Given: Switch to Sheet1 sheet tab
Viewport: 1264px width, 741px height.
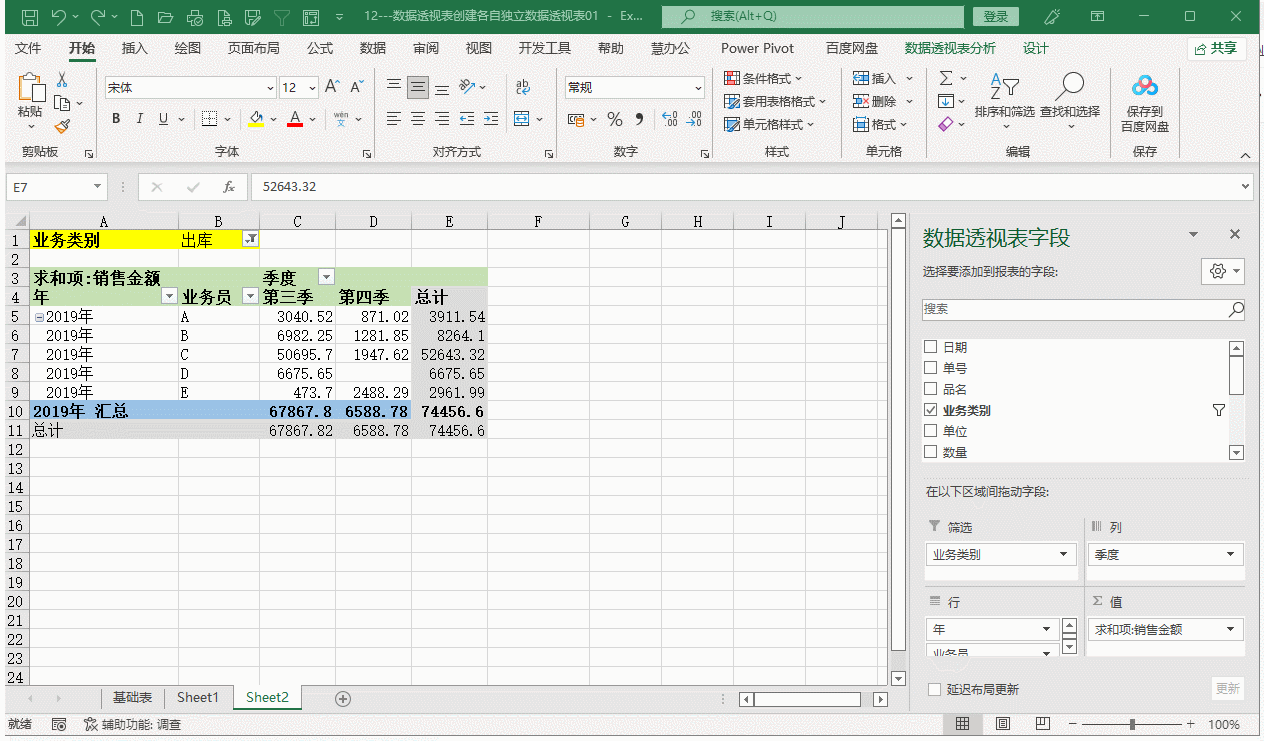Looking at the screenshot, I should (198, 697).
